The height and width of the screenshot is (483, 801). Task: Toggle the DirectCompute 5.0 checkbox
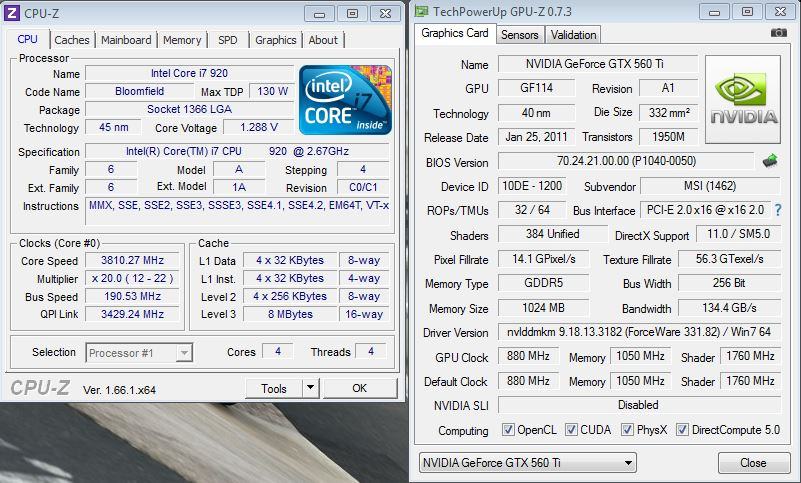[x=682, y=429]
